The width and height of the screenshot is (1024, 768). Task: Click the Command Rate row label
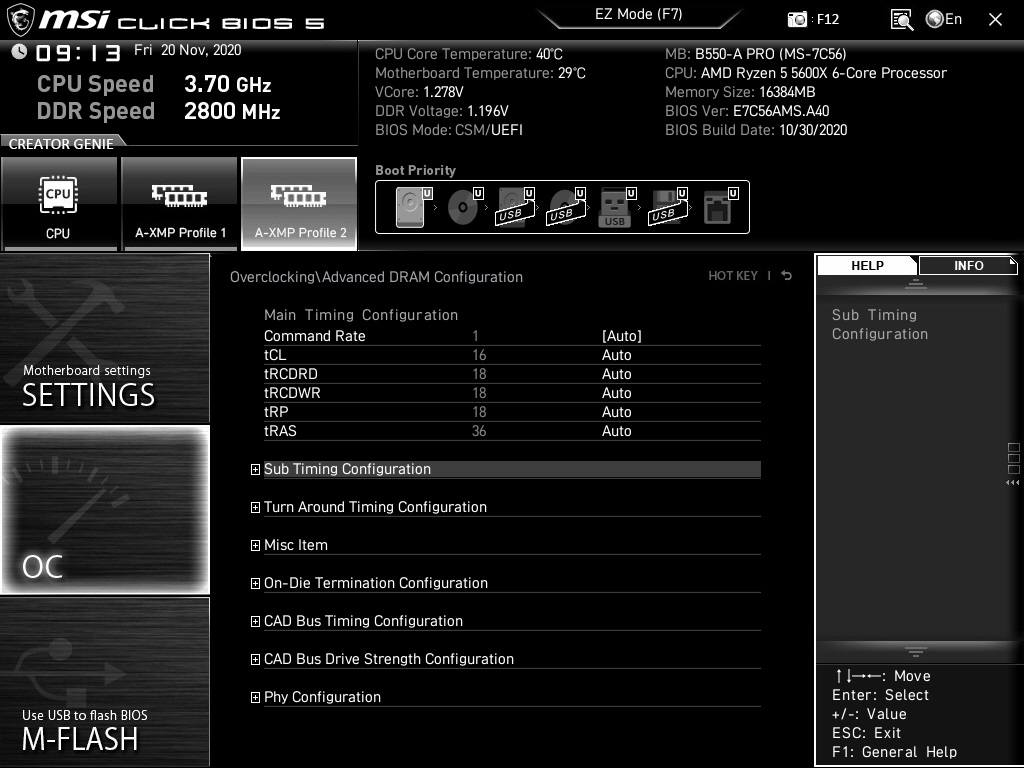pyautogui.click(x=314, y=336)
